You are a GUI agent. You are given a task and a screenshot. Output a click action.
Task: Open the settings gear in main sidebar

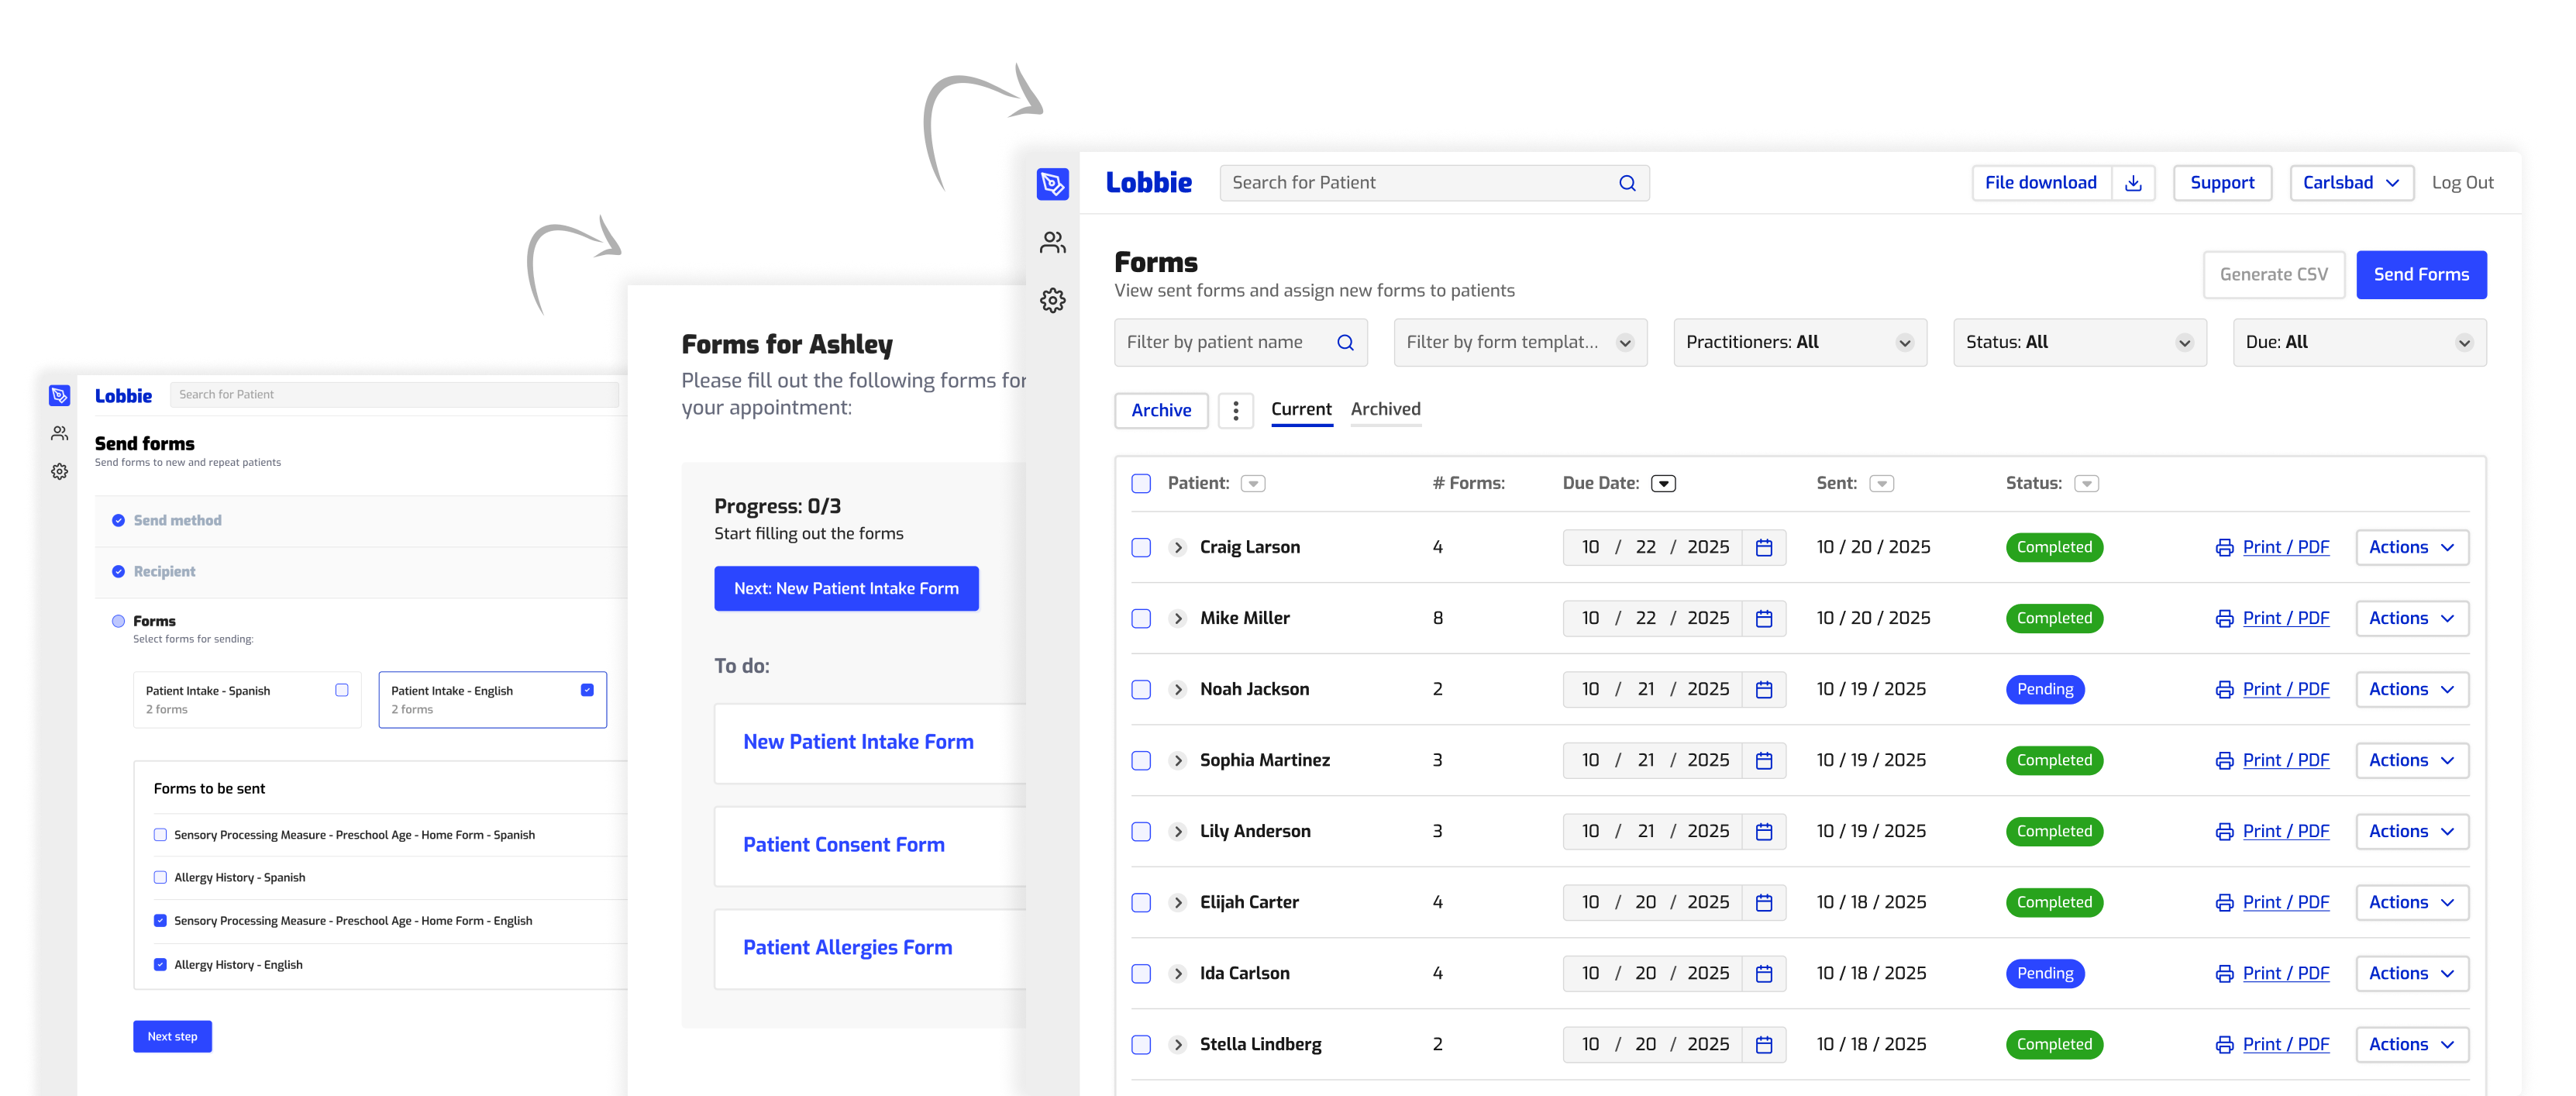(1052, 300)
